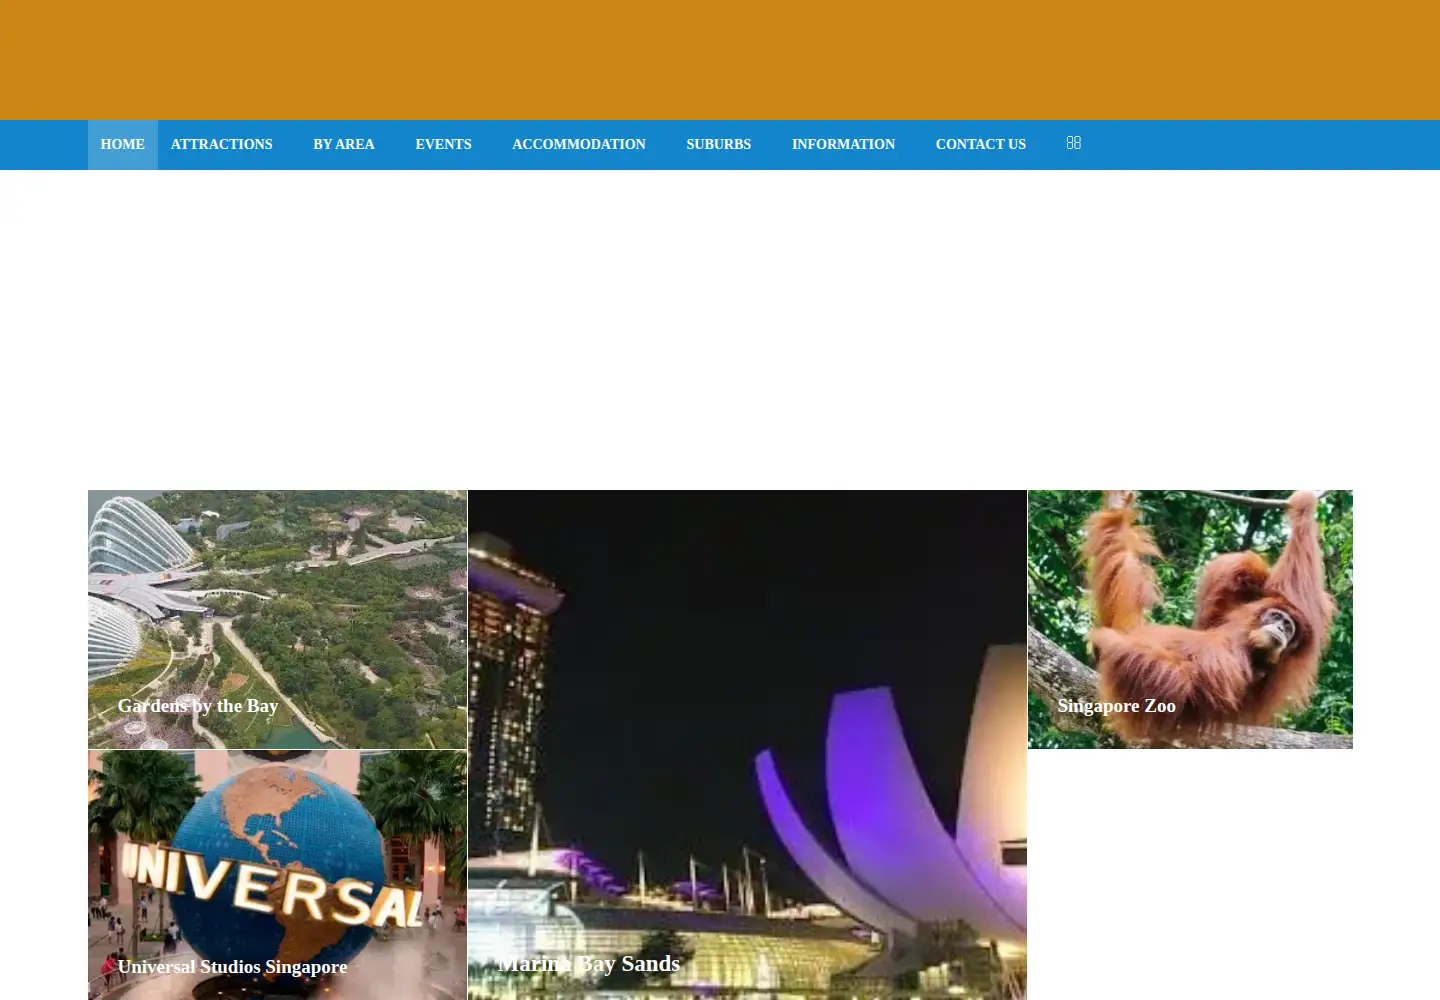This screenshot has width=1440, height=1000.
Task: Click the 'Marina Bay Sands' caption
Action: [589, 964]
